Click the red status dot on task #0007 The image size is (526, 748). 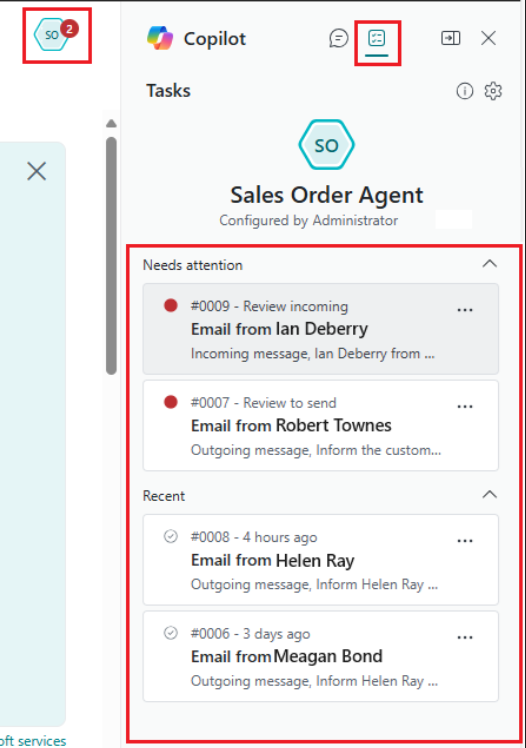pos(171,402)
